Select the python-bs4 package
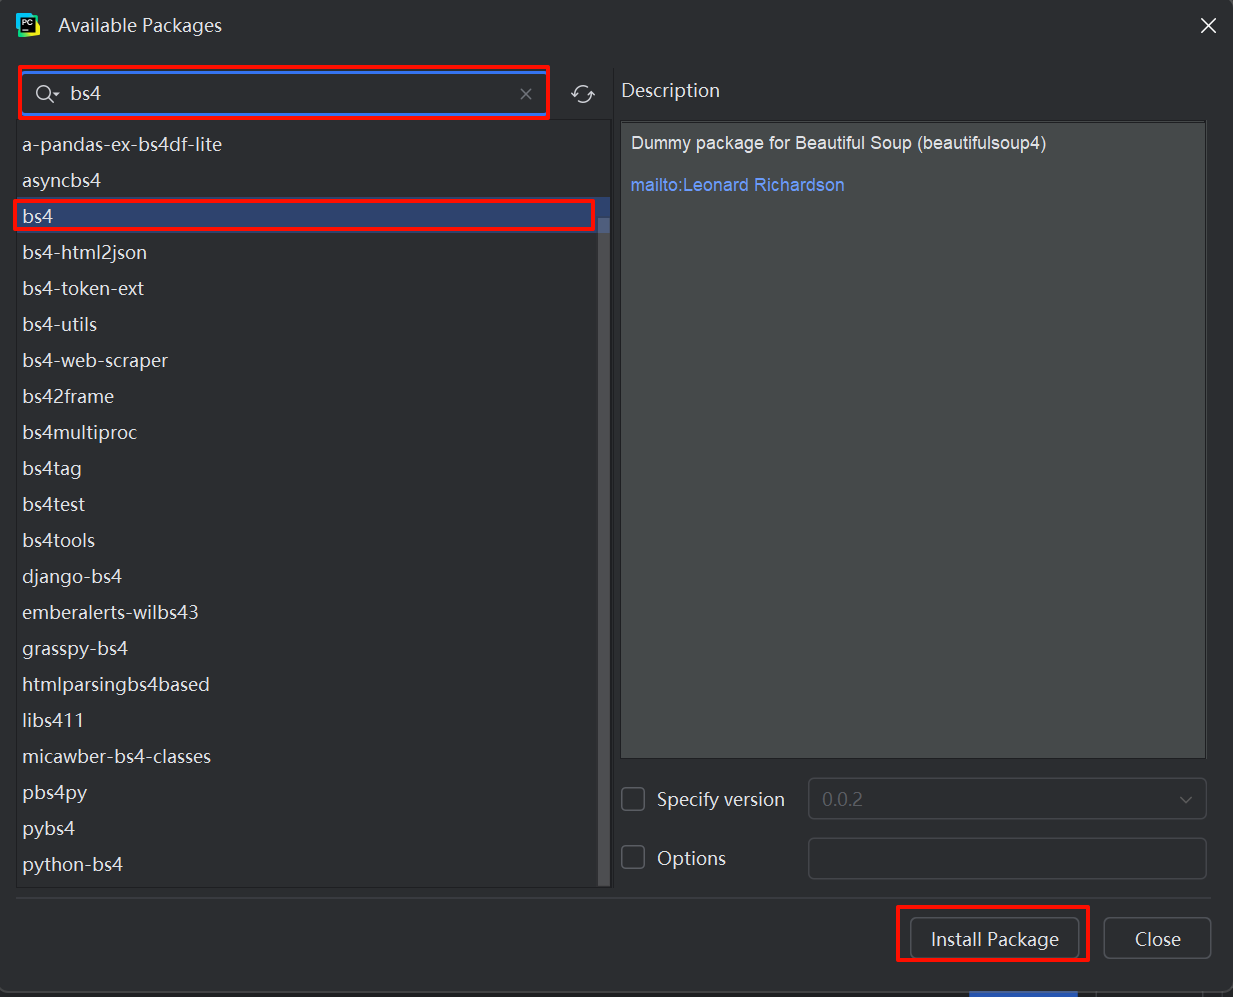 point(307,864)
